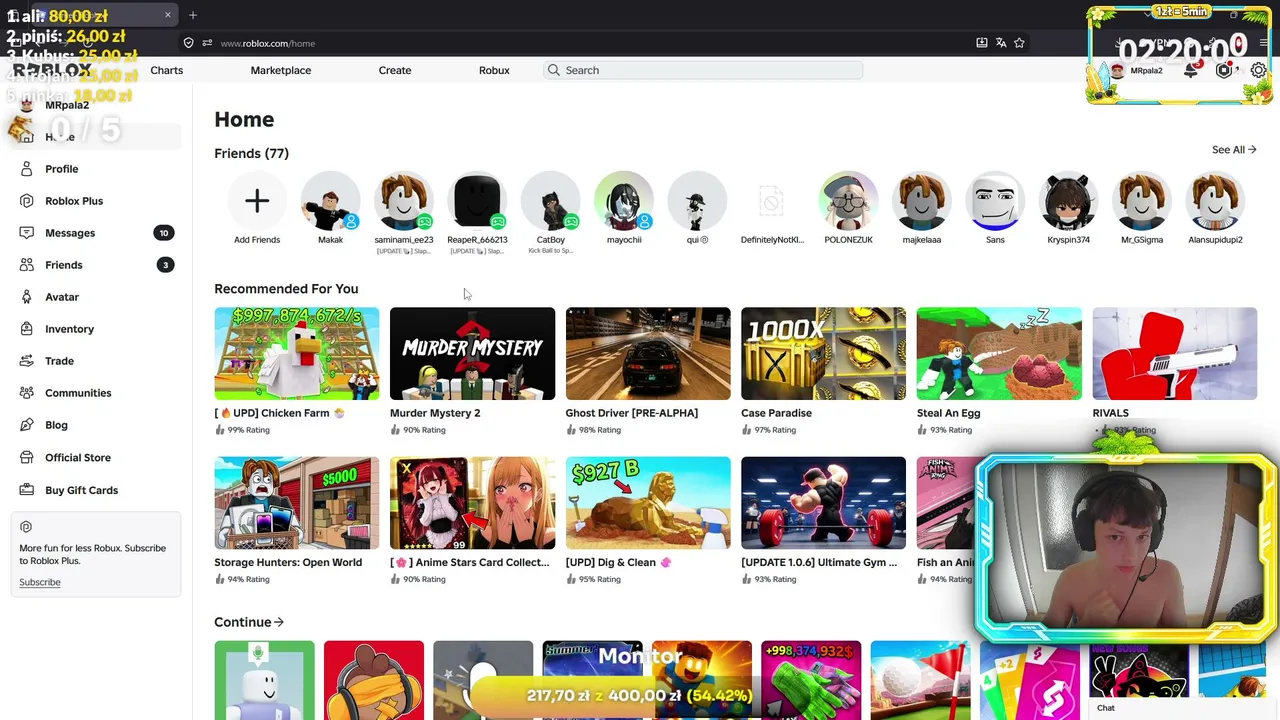
Task: Open the Robux tab in the top navigation
Action: pyautogui.click(x=494, y=70)
